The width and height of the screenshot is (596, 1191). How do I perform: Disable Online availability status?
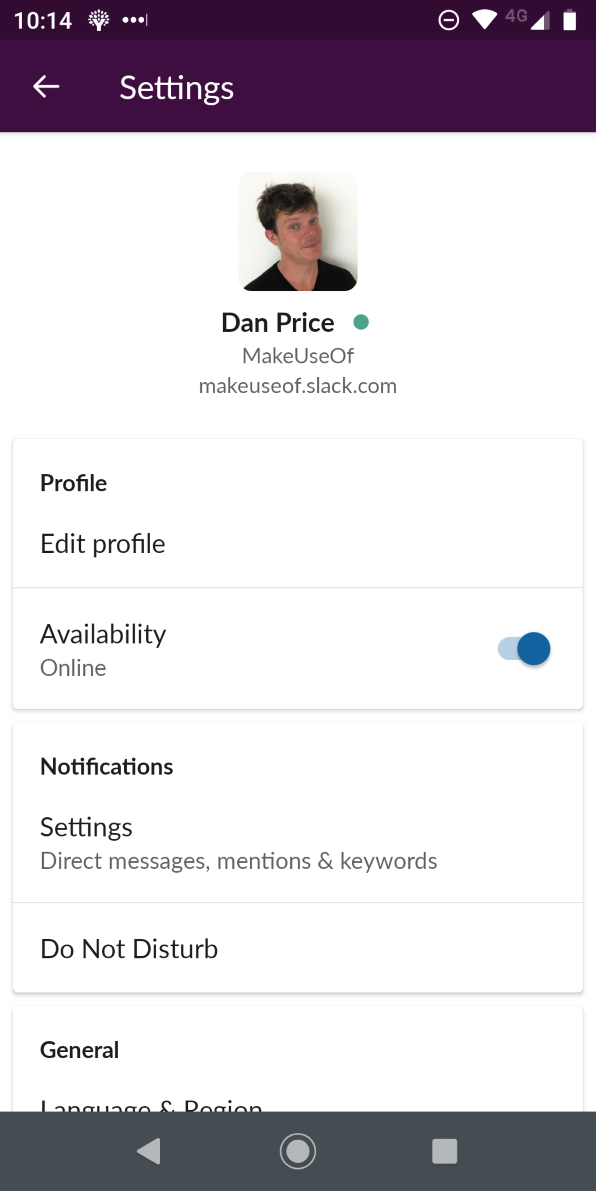click(523, 648)
